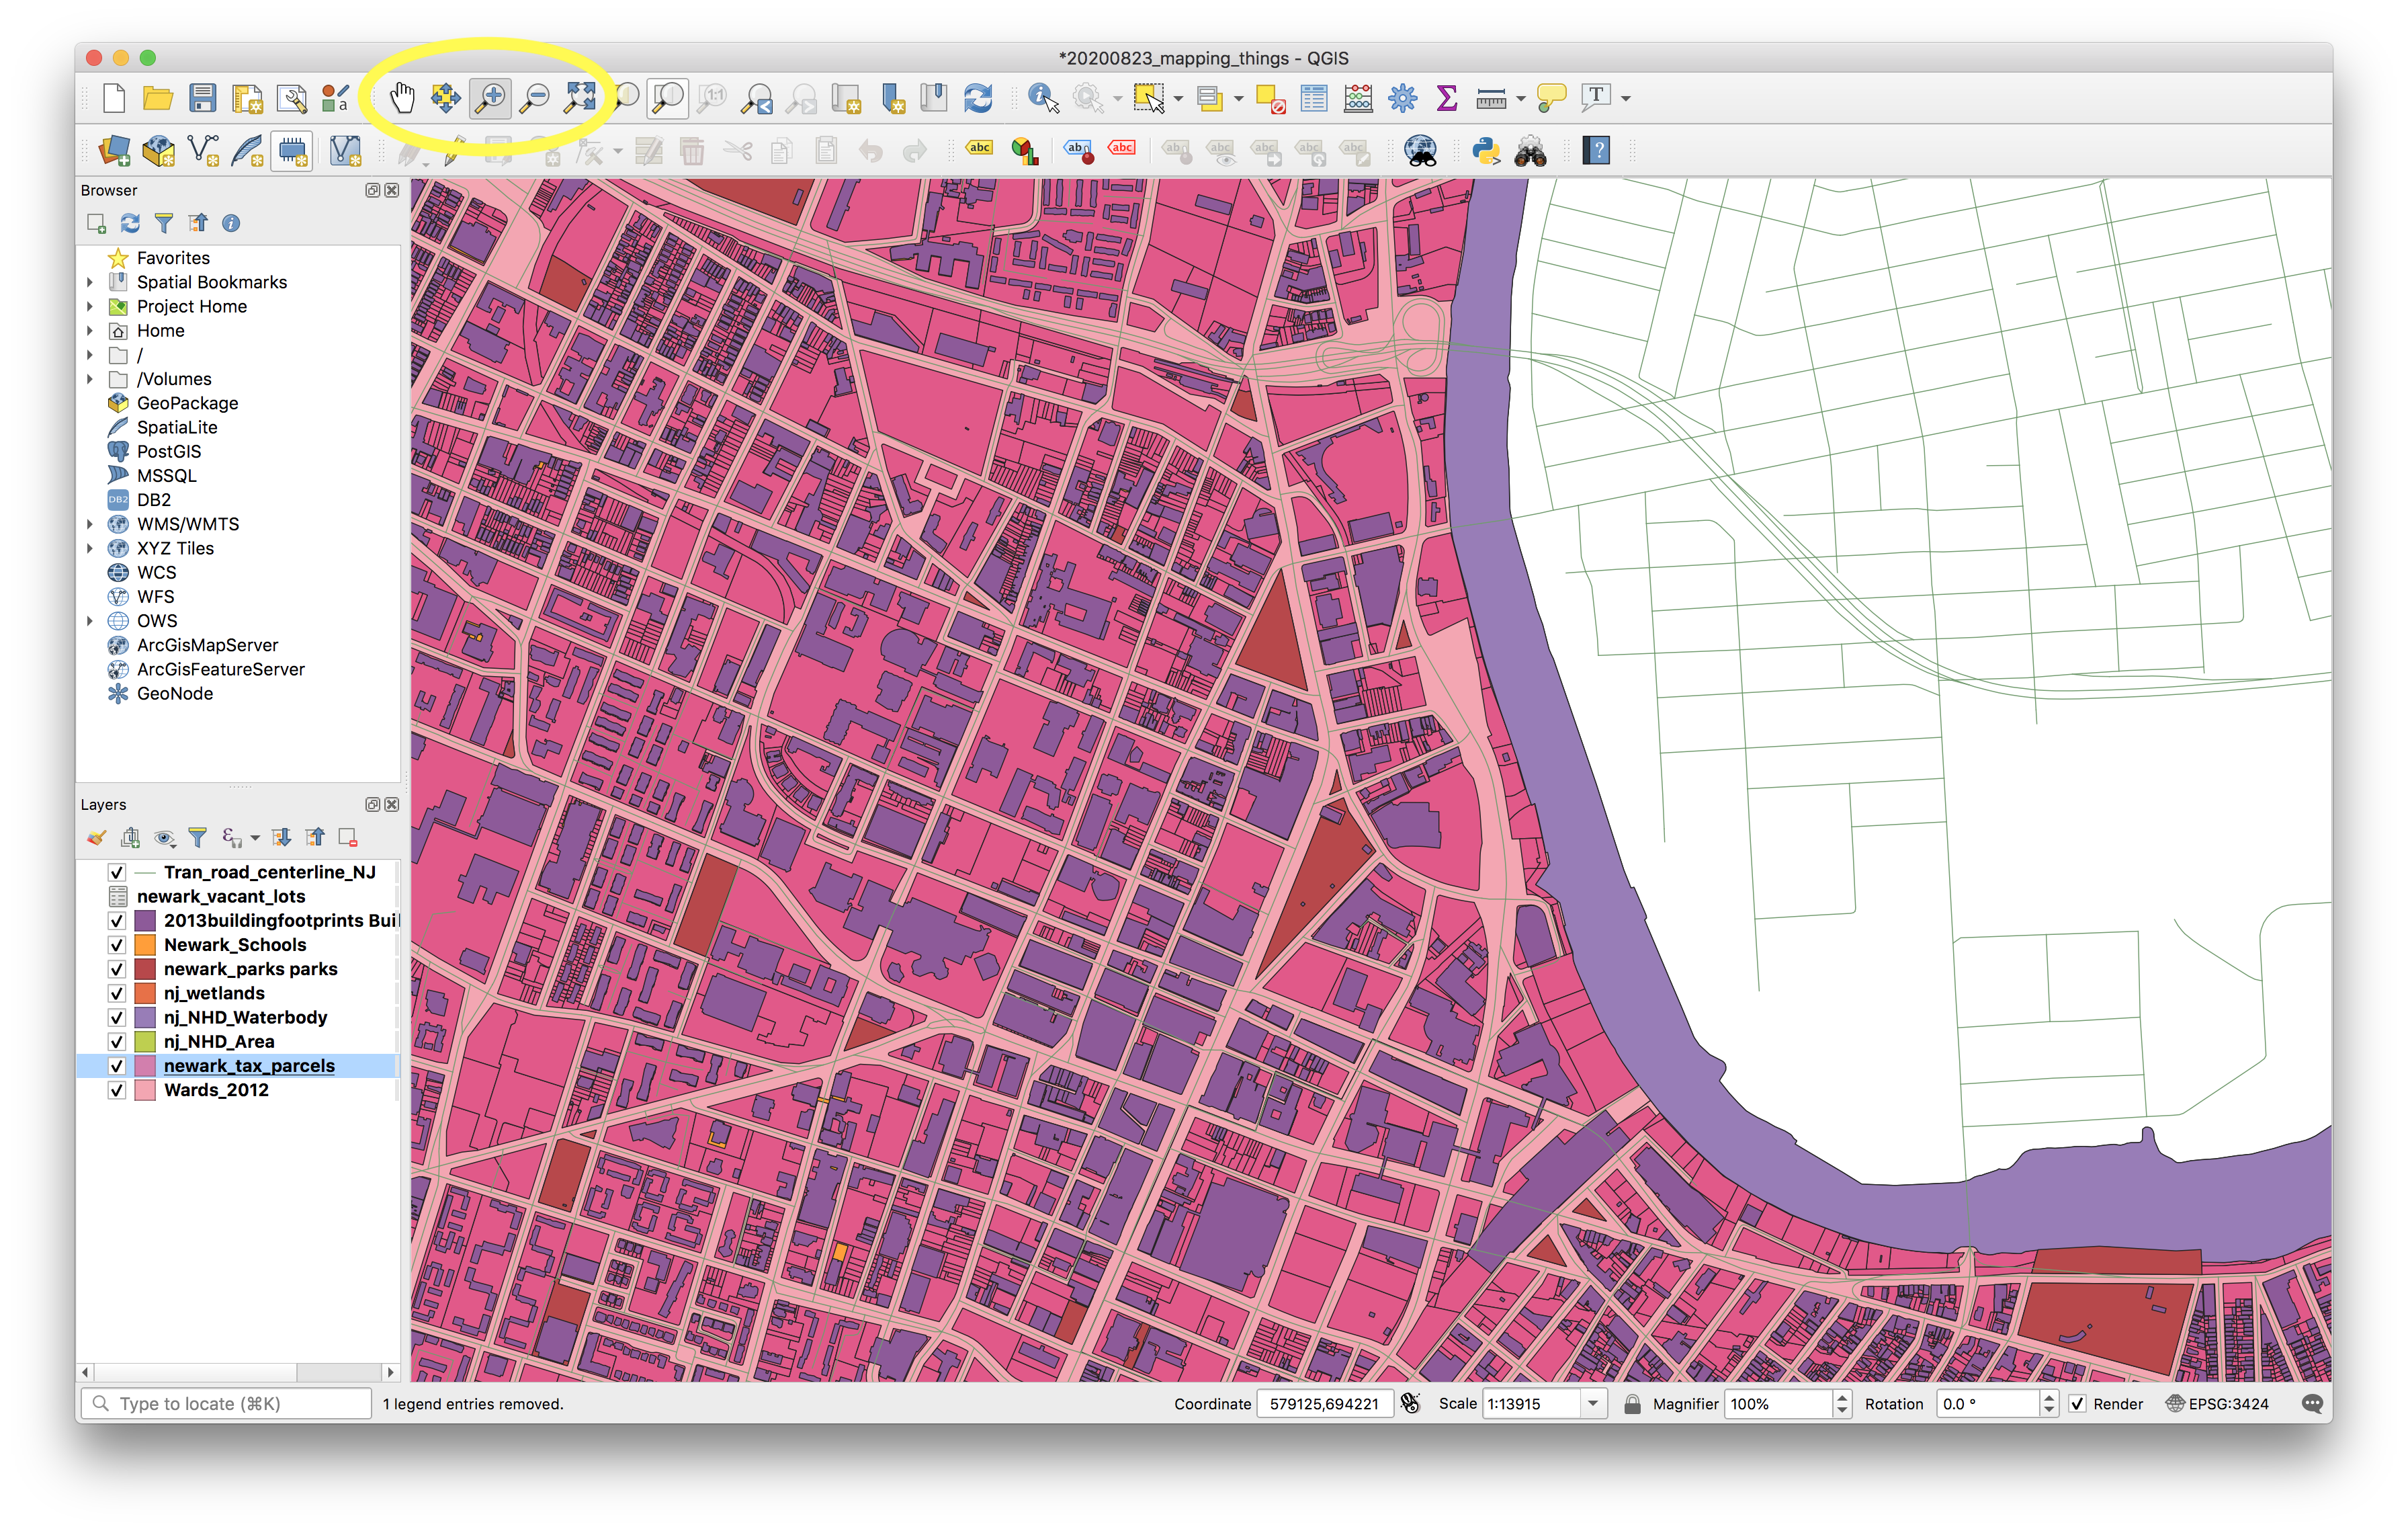This screenshot has height=1531, width=2408.
Task: Expand the XYZ Tiles tree item
Action: [90, 548]
